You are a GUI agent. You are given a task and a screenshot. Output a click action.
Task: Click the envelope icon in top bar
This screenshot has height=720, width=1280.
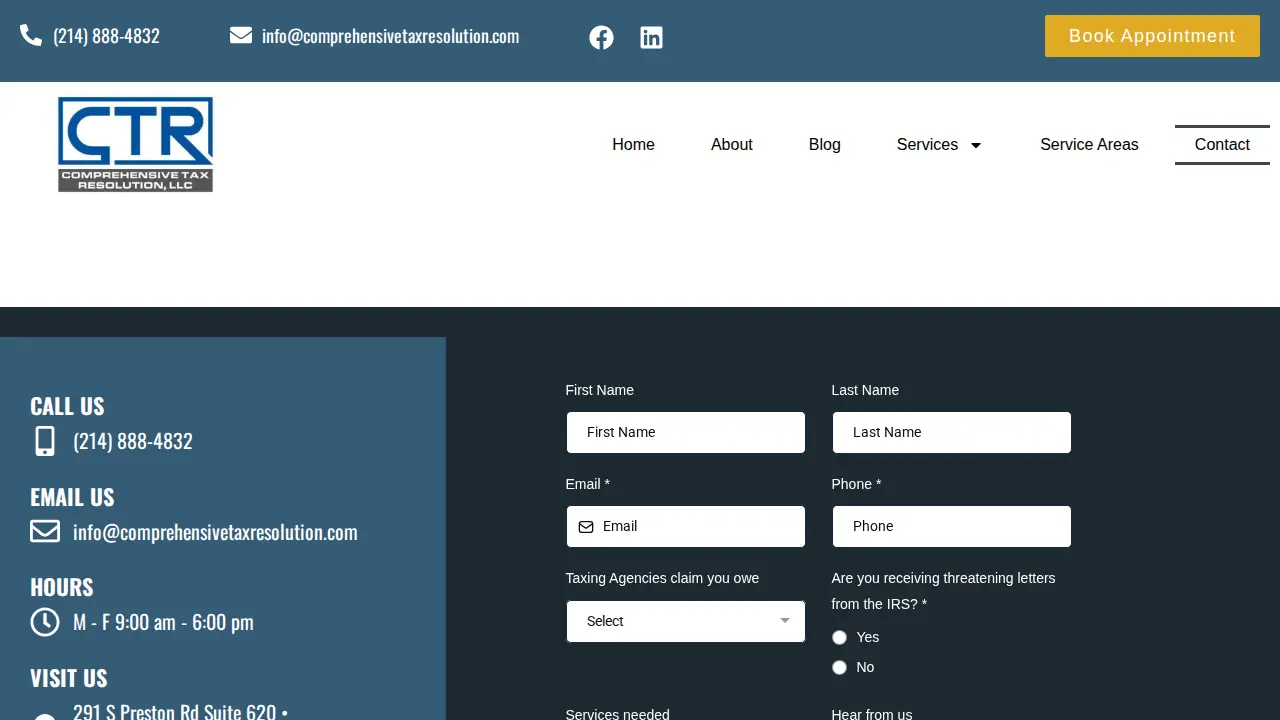[241, 36]
